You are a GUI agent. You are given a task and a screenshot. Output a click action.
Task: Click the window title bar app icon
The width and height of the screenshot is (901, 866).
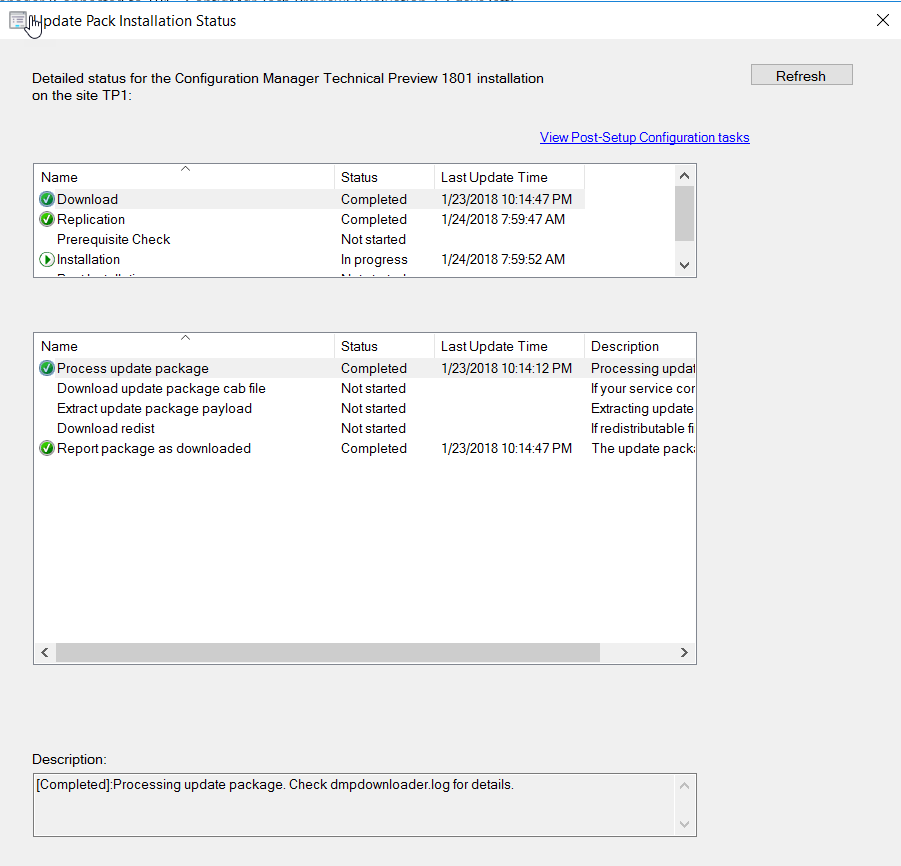[x=18, y=21]
